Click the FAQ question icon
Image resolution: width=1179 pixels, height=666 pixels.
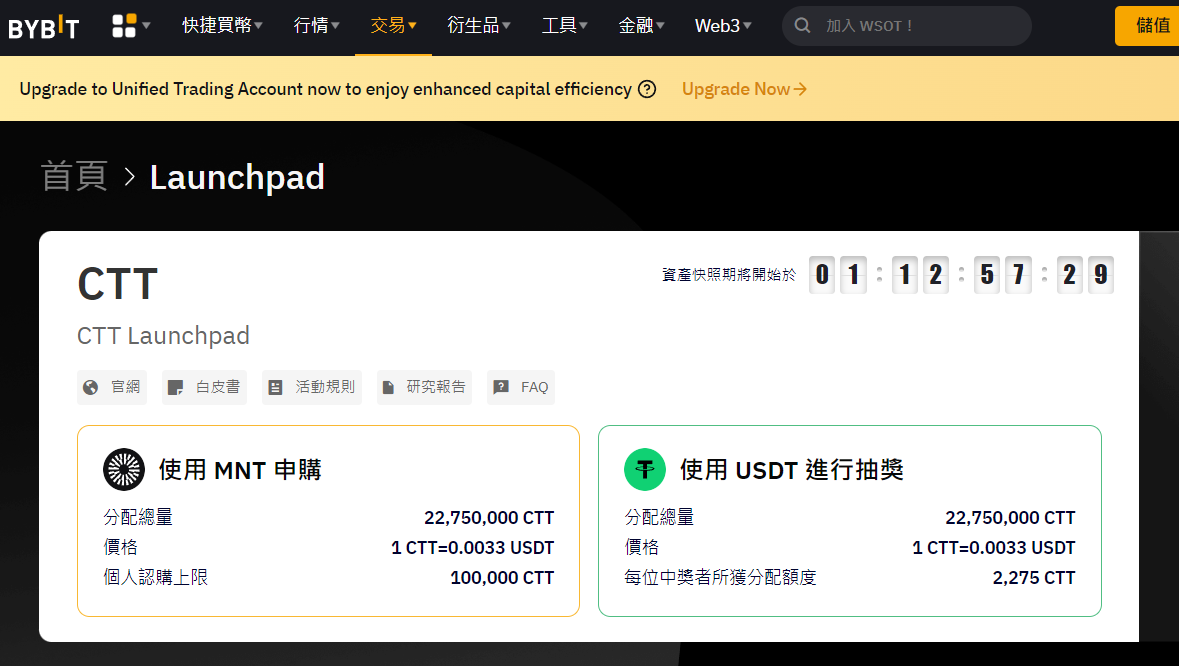tap(501, 387)
